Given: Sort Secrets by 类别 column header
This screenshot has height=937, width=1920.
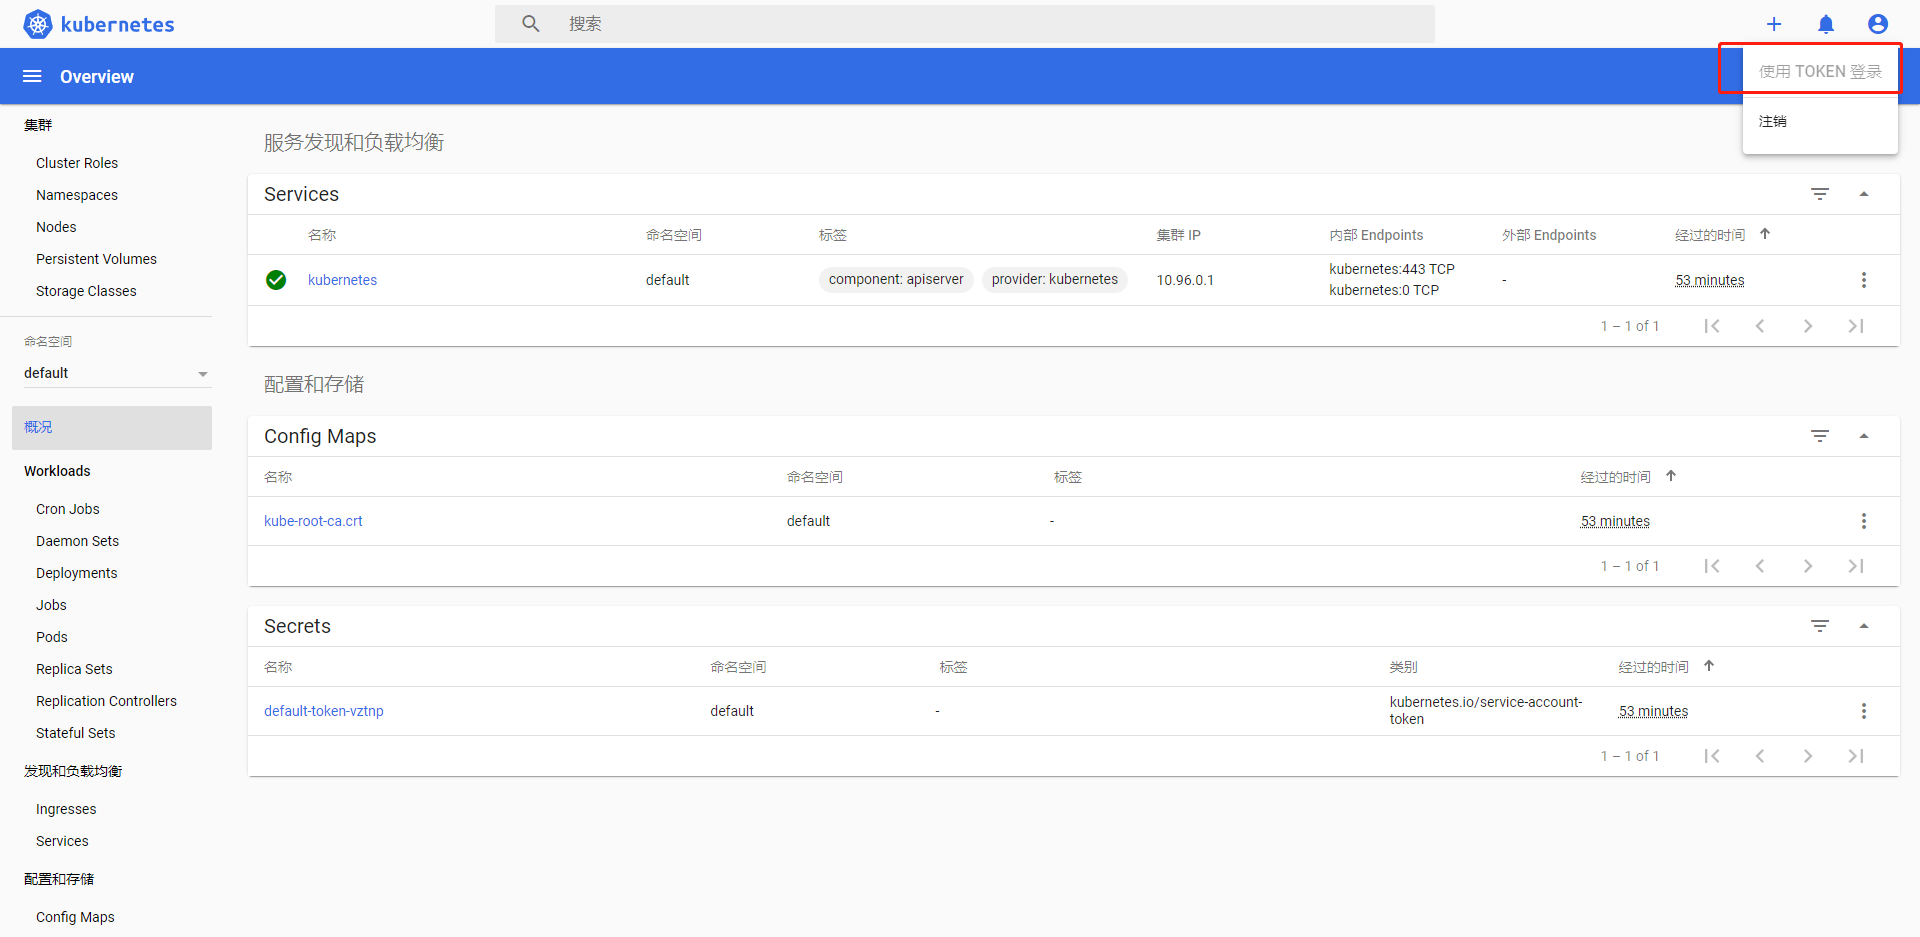Looking at the screenshot, I should pos(1403,667).
